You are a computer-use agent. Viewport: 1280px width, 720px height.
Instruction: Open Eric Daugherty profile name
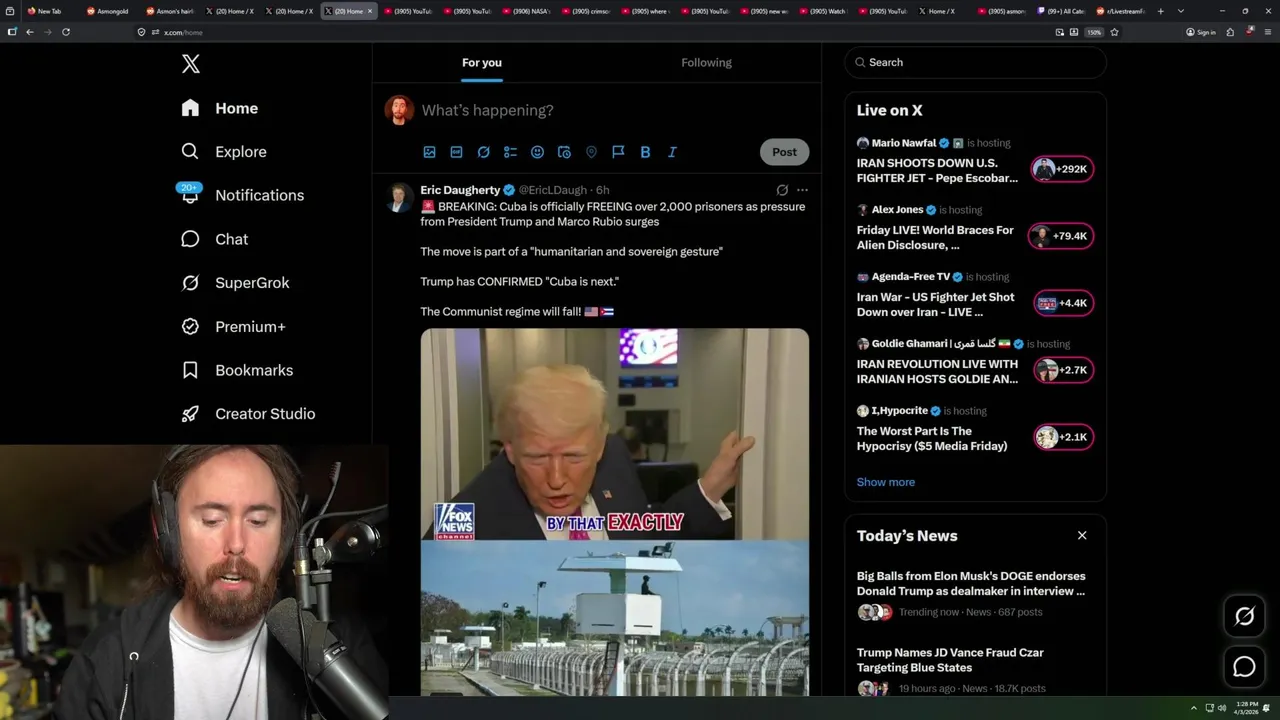(x=460, y=190)
